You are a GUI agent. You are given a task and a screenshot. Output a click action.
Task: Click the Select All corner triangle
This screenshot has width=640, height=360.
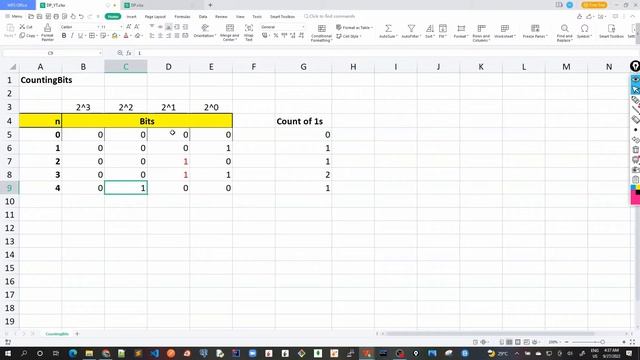tap(13, 67)
